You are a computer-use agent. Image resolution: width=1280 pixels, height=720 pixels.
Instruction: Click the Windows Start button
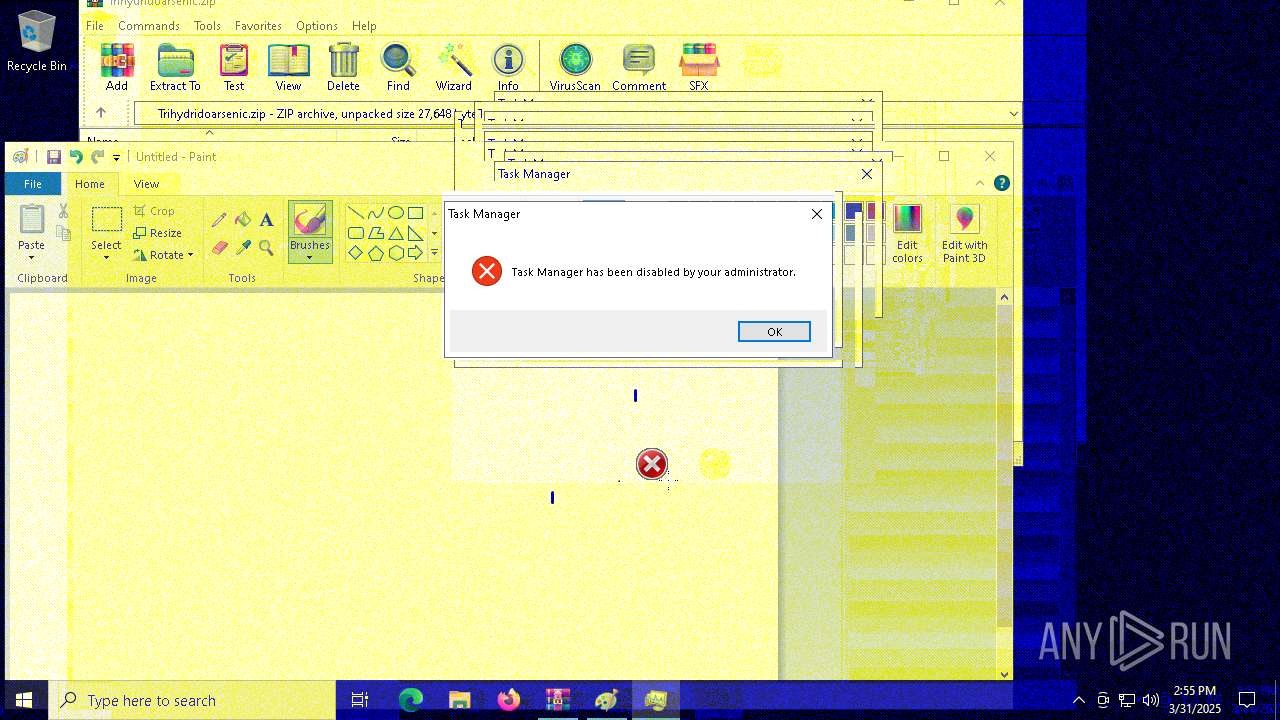[x=24, y=700]
